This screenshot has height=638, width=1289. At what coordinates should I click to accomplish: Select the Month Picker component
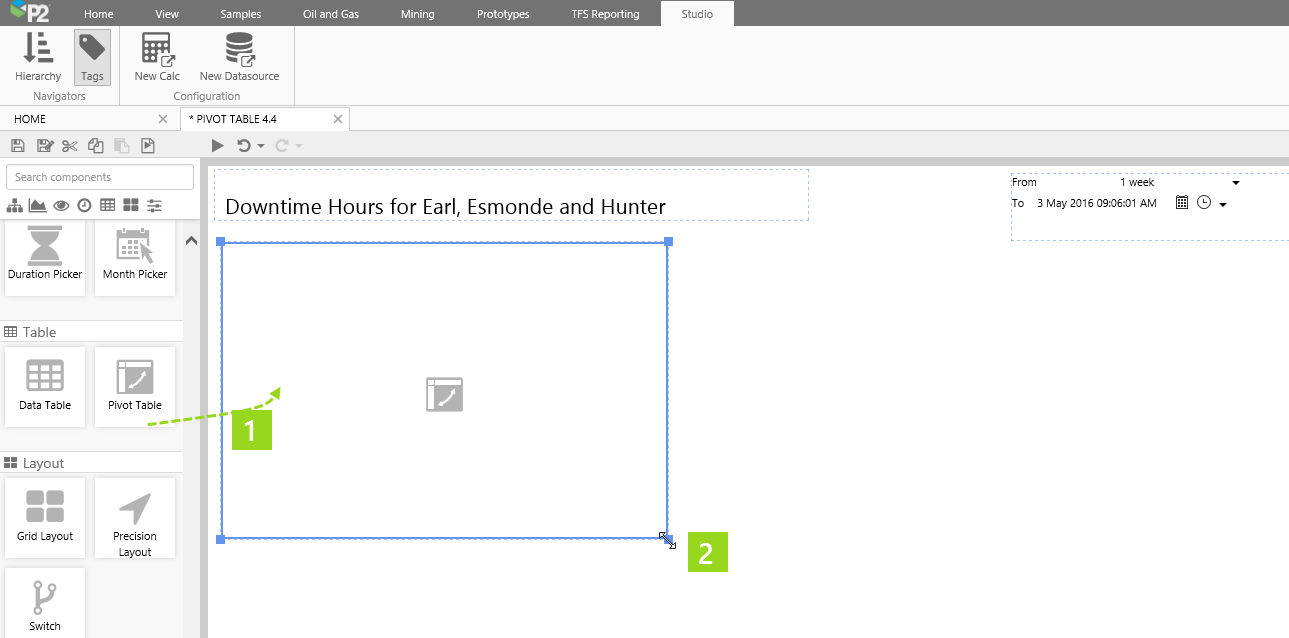click(135, 258)
